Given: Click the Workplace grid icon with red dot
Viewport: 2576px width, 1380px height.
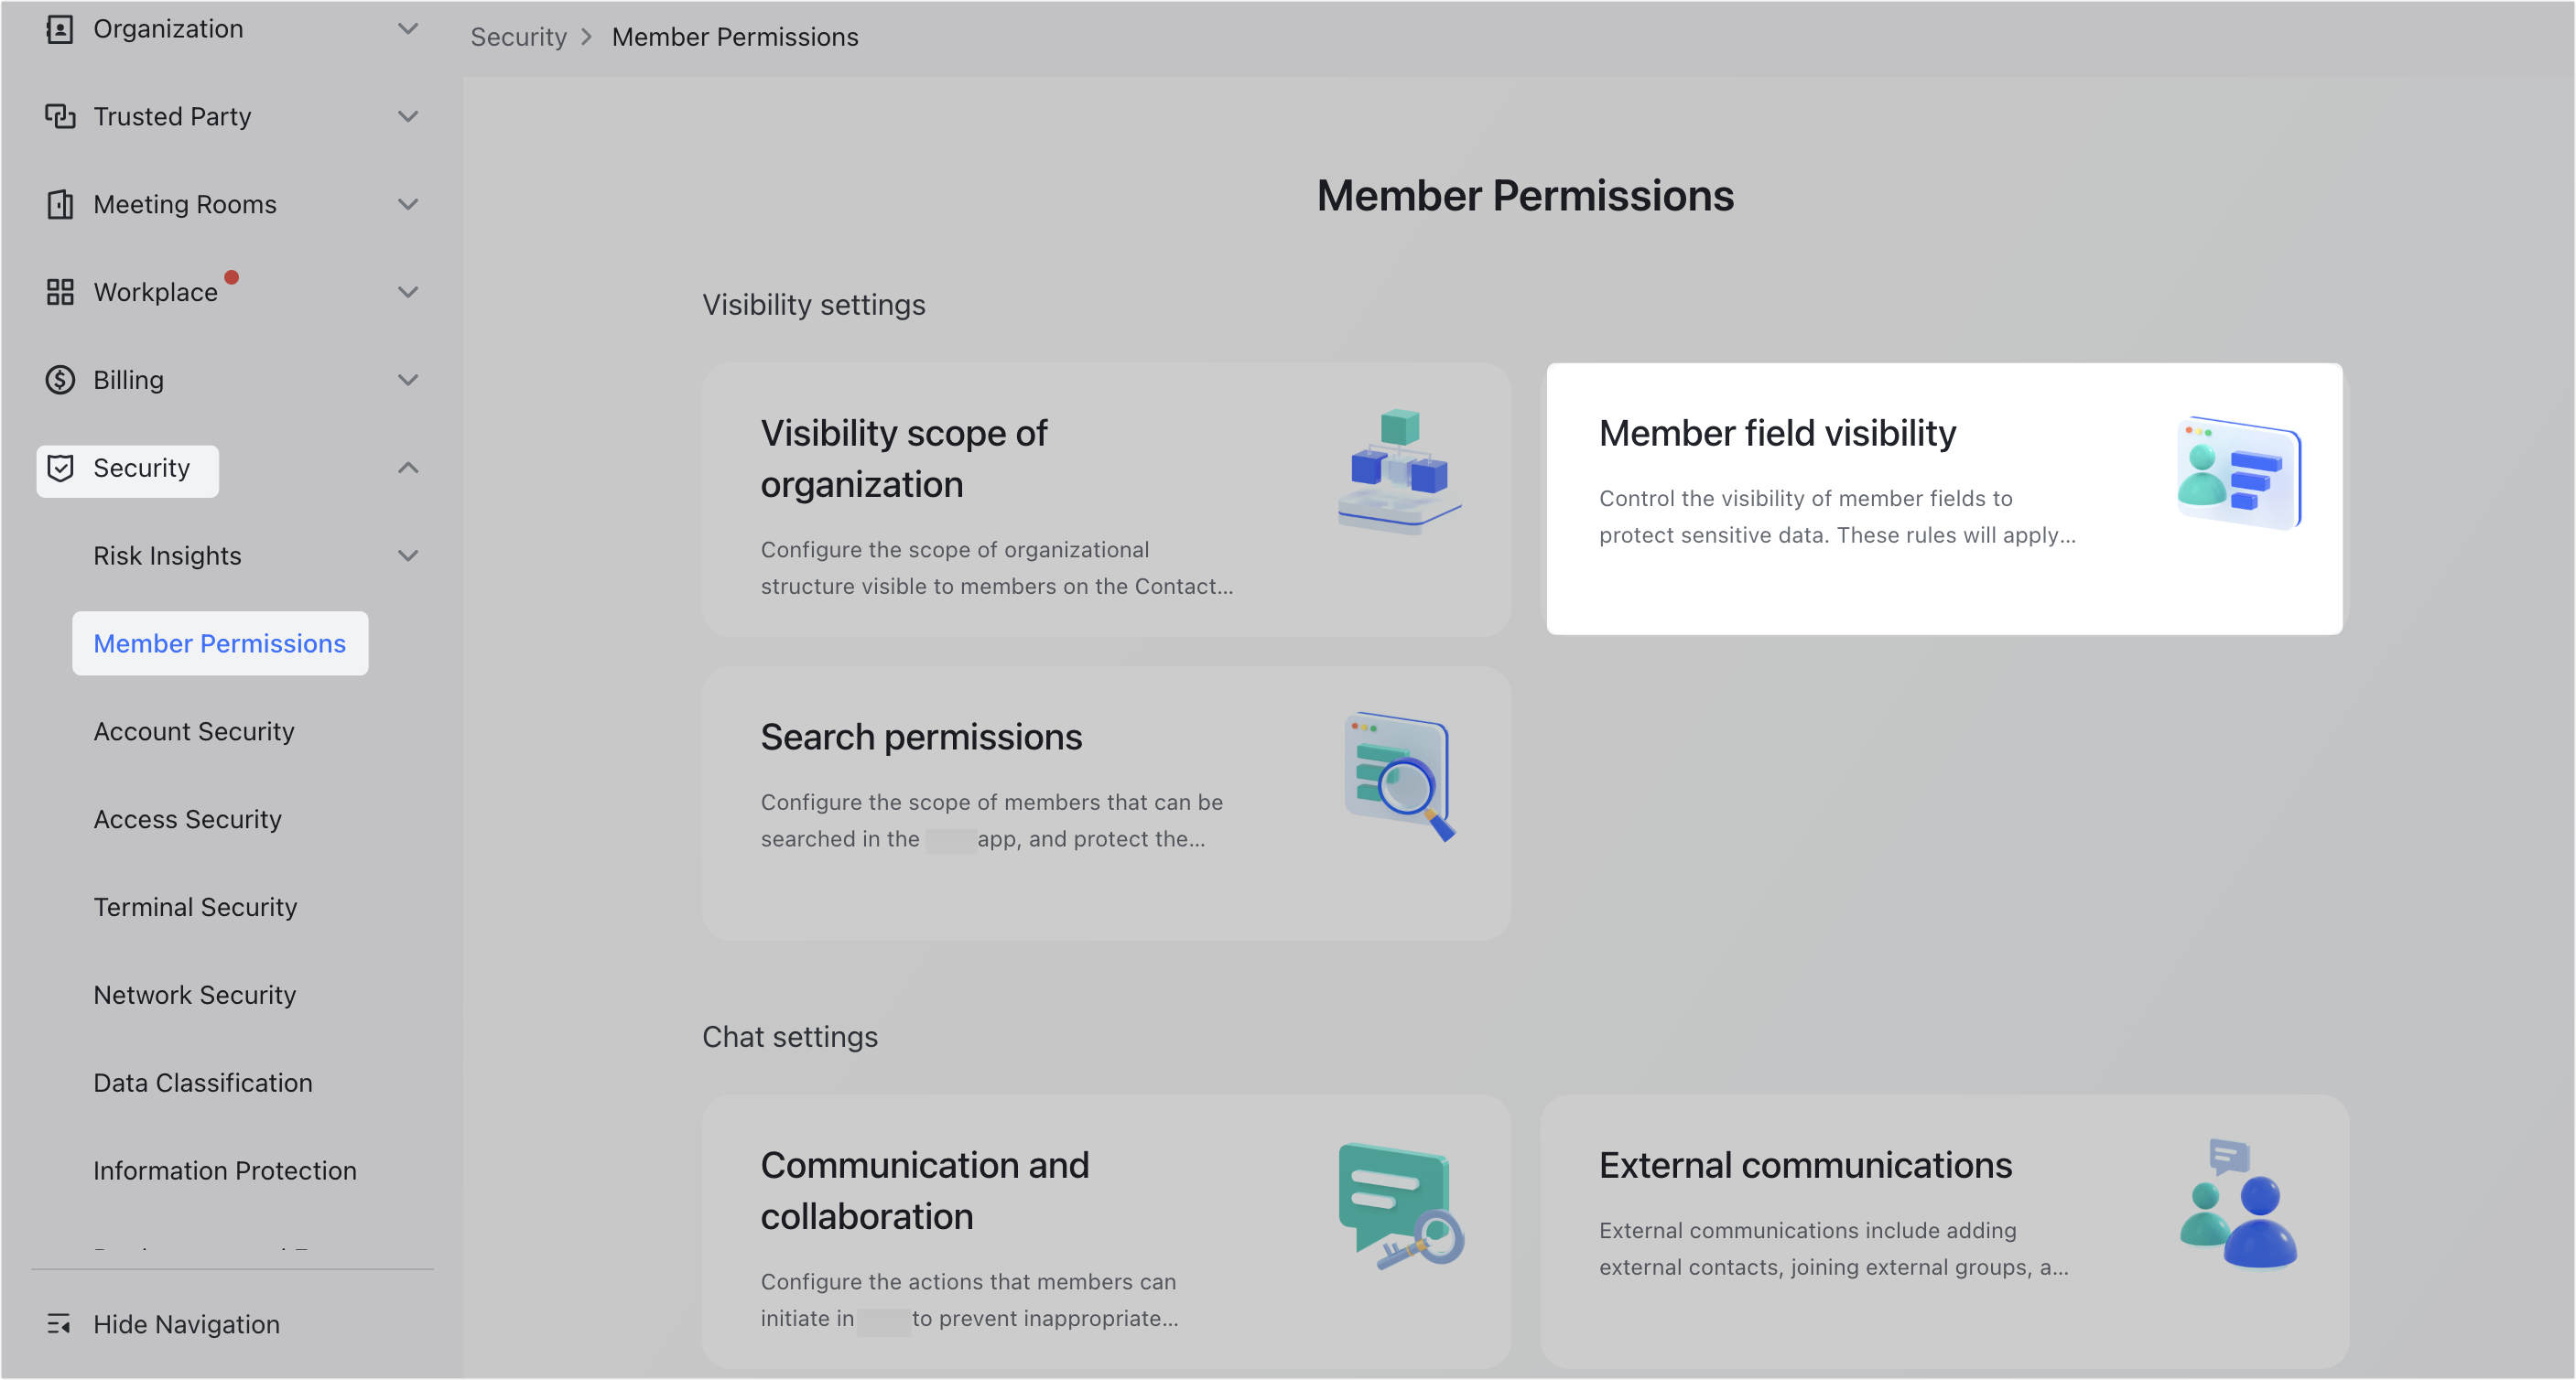Looking at the screenshot, I should coord(59,292).
